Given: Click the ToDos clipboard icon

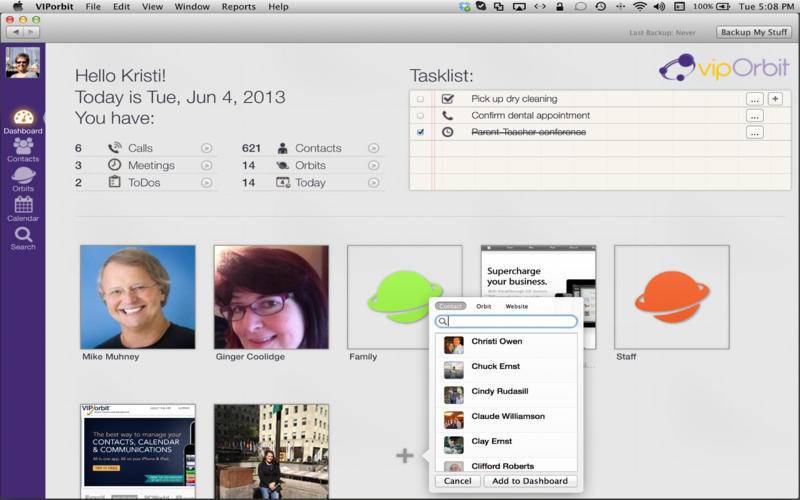Looking at the screenshot, I should coord(115,182).
